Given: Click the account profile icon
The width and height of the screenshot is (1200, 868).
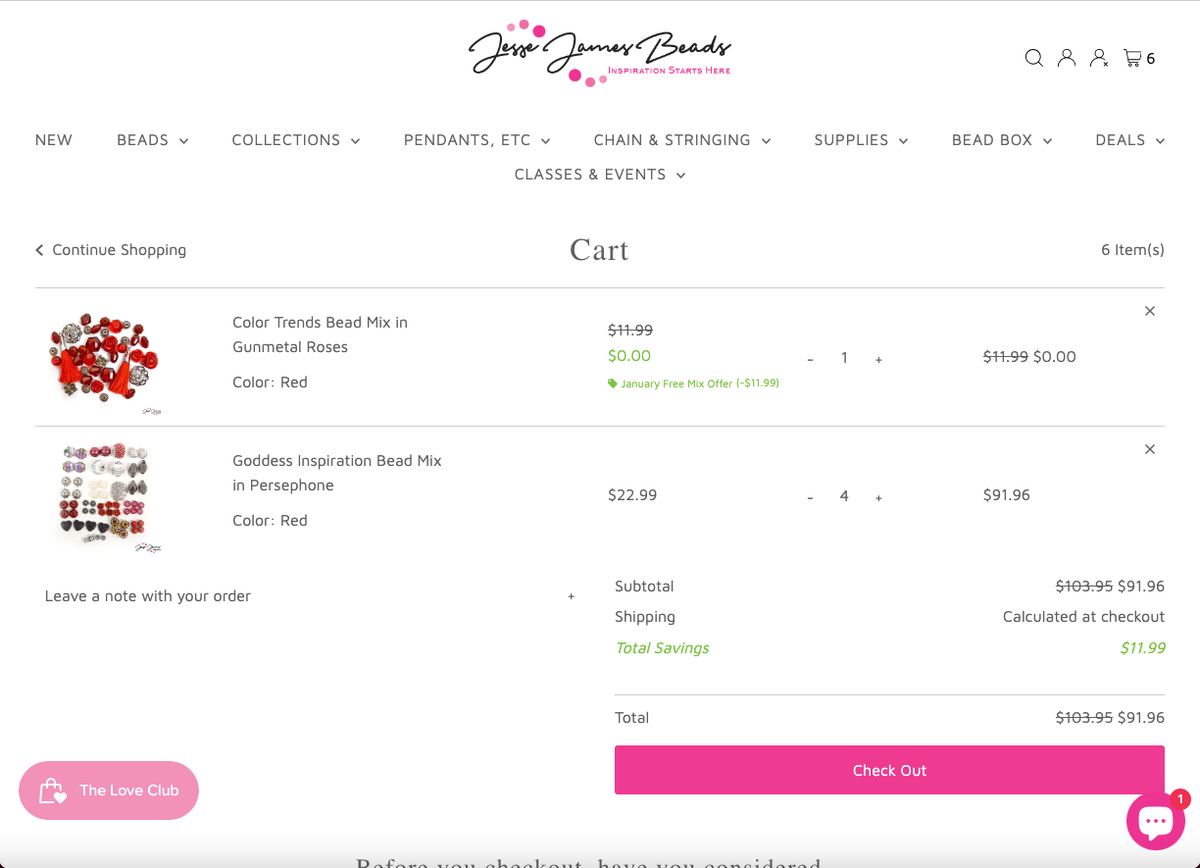Looking at the screenshot, I should 1066,58.
